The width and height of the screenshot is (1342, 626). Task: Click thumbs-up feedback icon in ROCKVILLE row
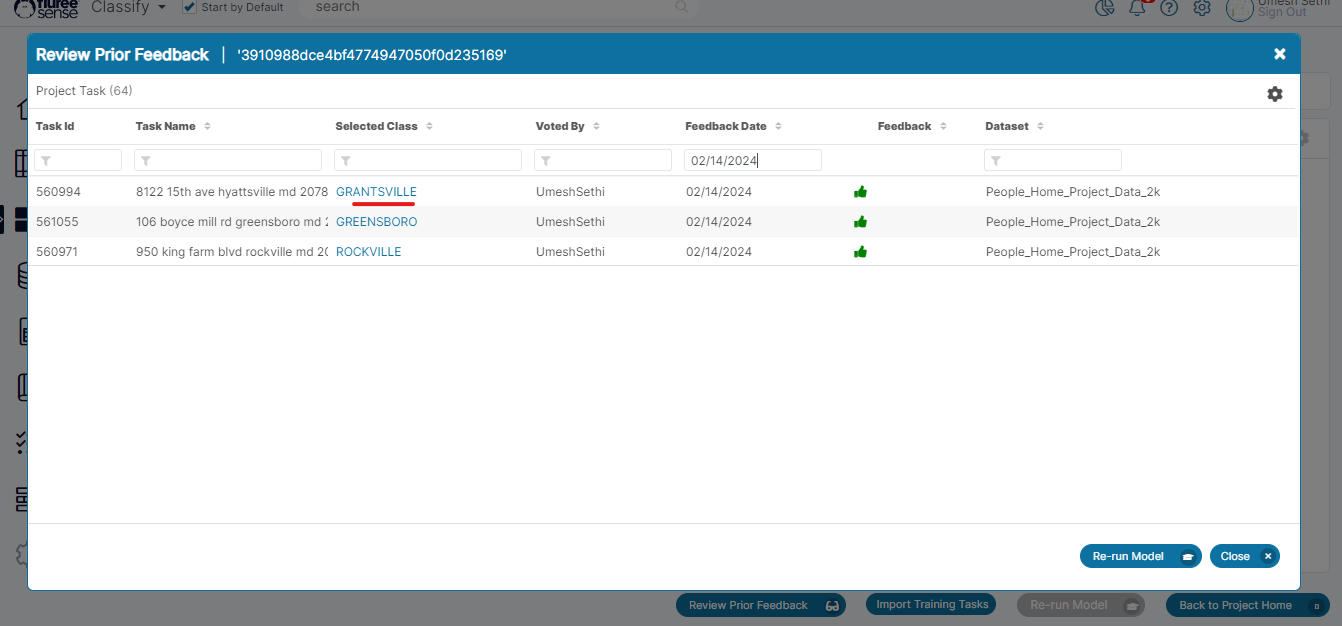tap(860, 252)
